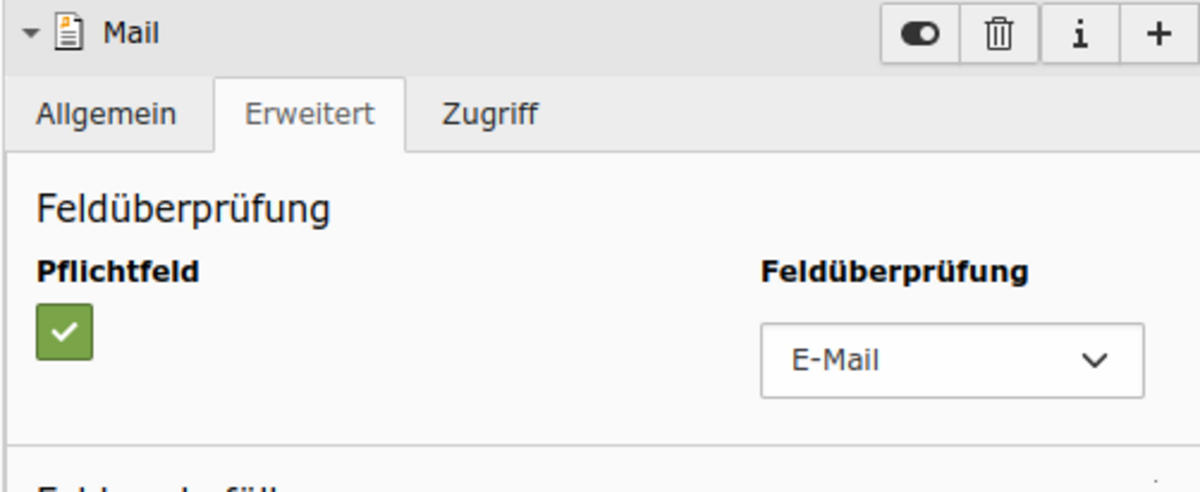Toggle the hide/unhide switch for Mail record
The width and height of the screenshot is (1200, 492).
[920, 34]
